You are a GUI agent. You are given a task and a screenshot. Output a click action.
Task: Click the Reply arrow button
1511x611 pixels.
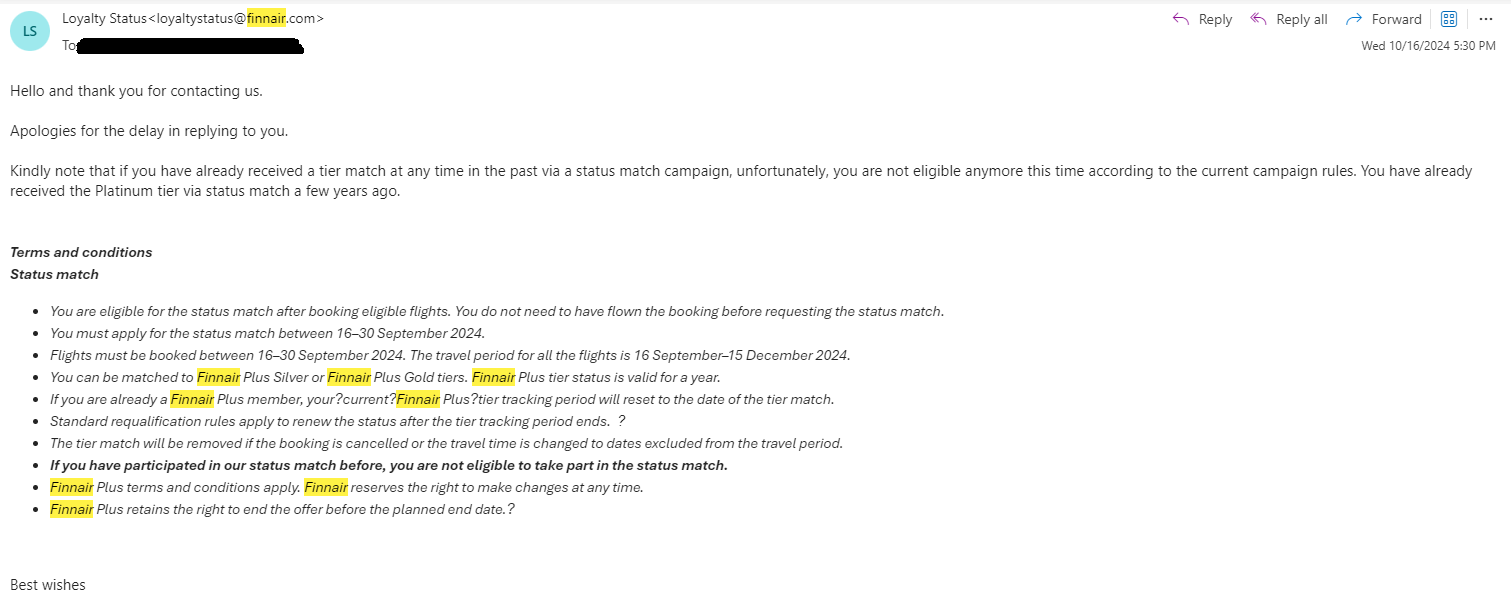(1202, 19)
